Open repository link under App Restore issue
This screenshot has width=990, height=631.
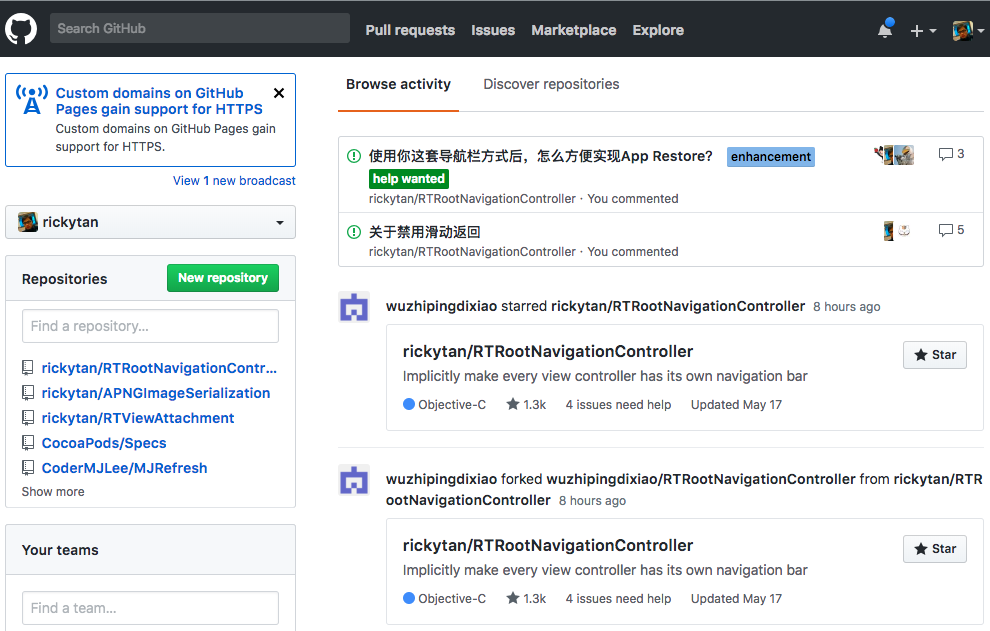coord(472,198)
